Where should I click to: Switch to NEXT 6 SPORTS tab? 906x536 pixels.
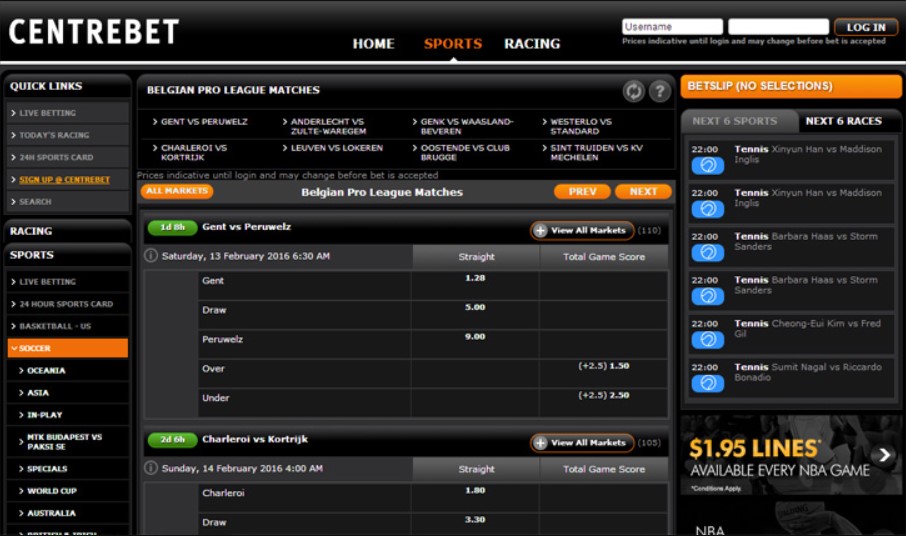pyautogui.click(x=735, y=121)
